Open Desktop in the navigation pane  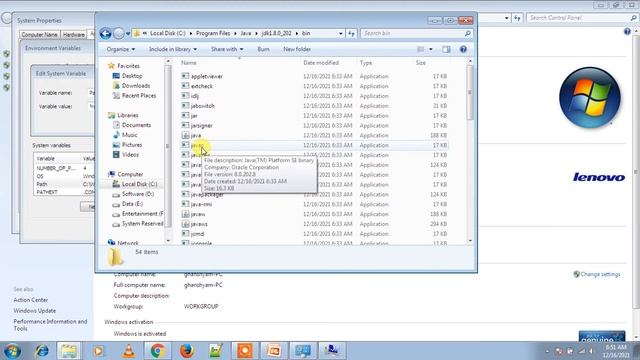click(x=132, y=76)
